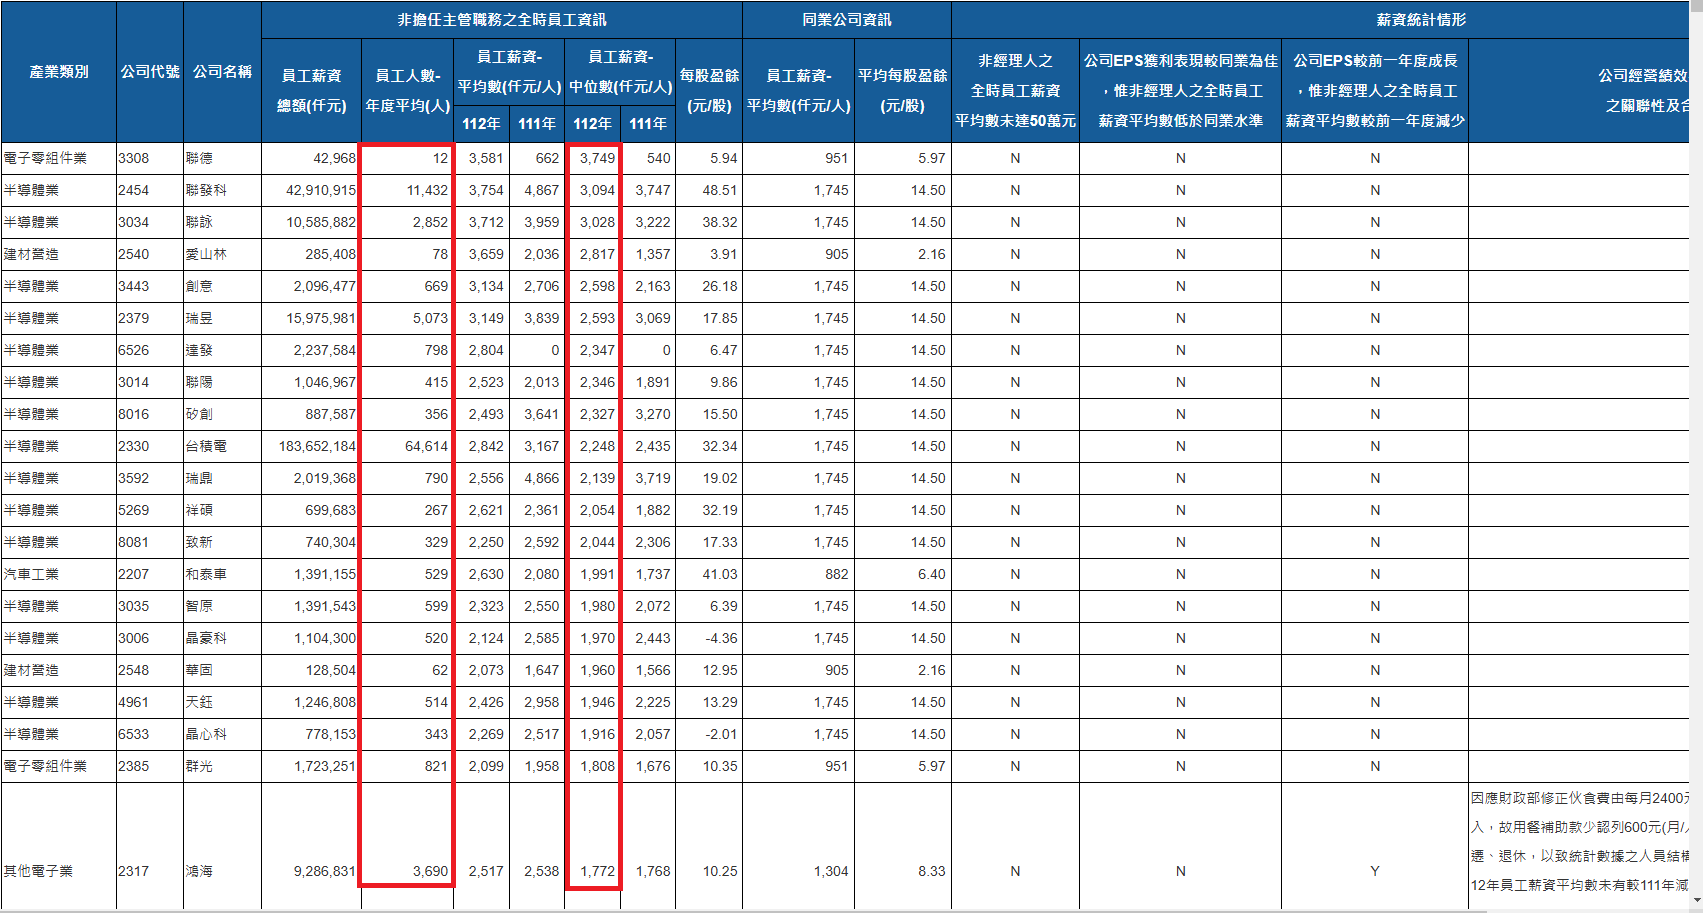Click salary total 9,286,831
Screen dimensions: 1703x913
pyautogui.click(x=325, y=871)
